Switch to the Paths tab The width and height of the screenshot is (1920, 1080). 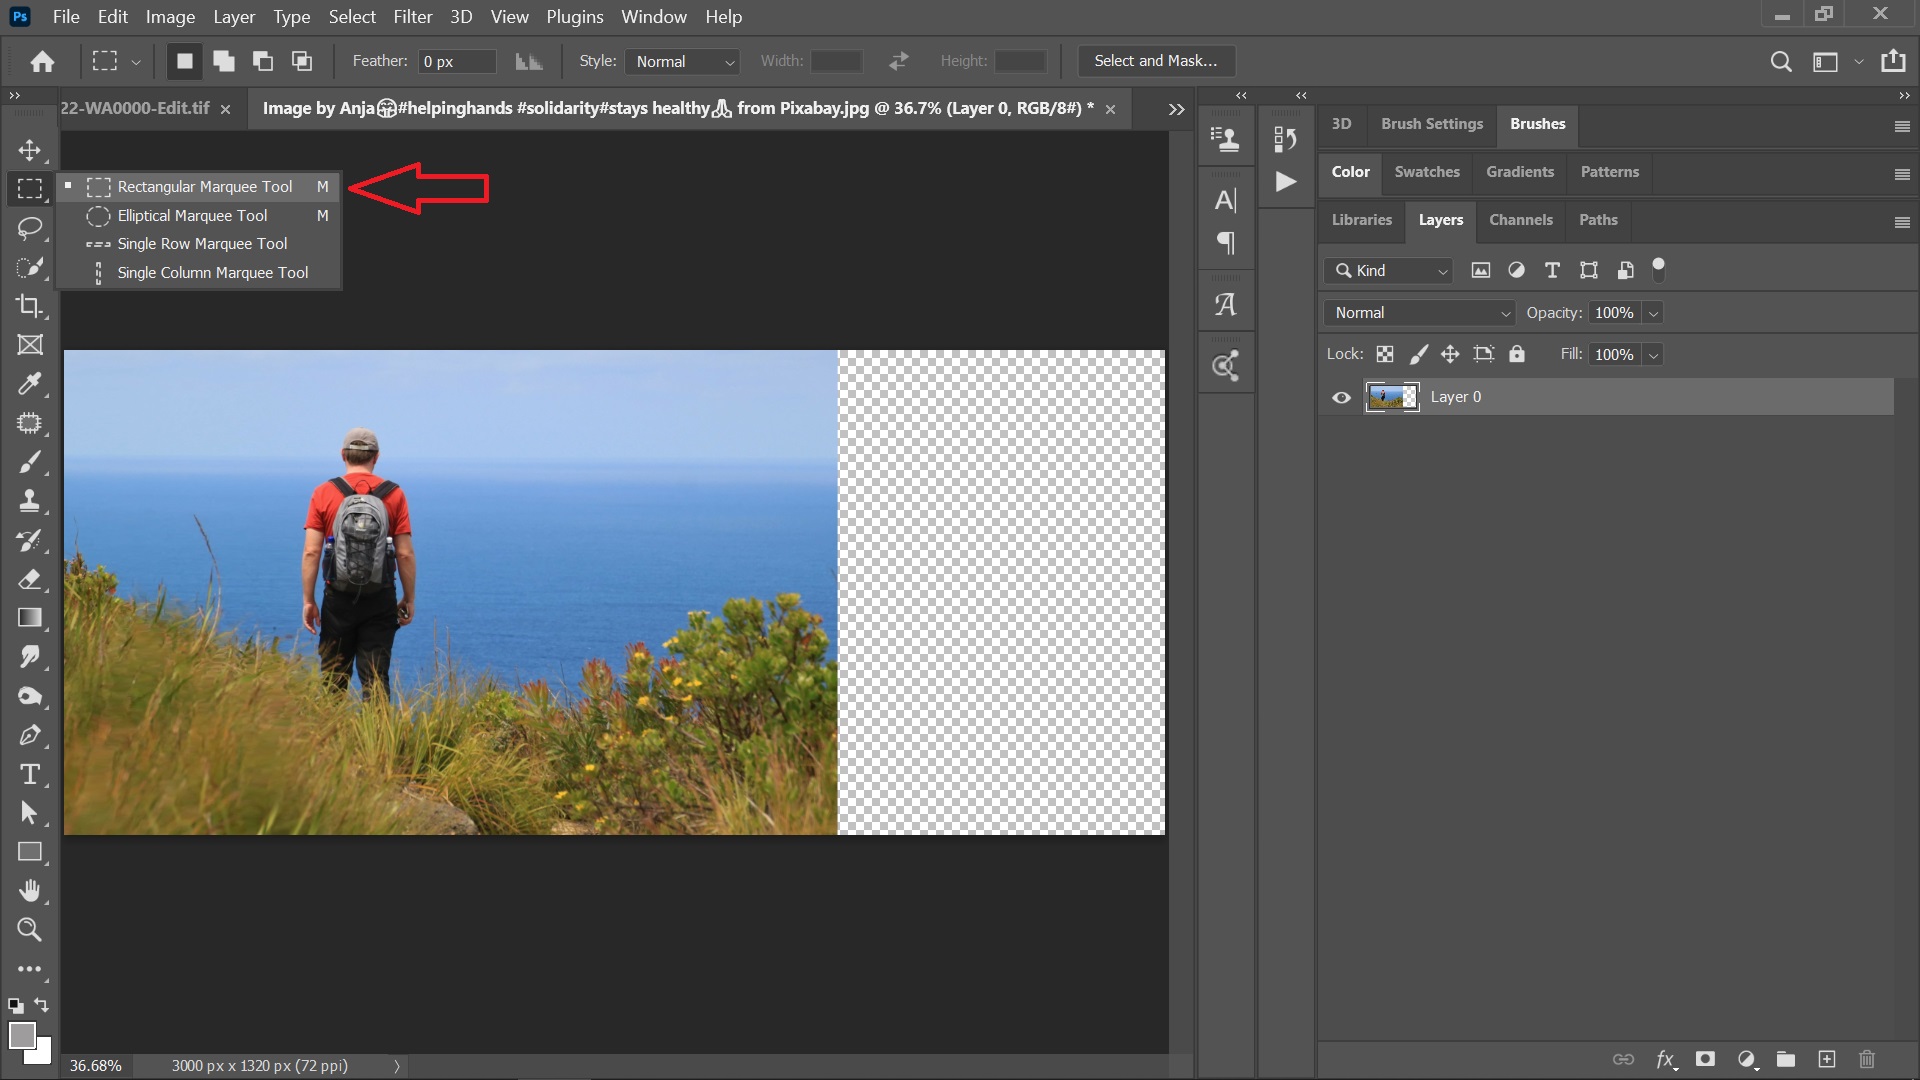point(1597,218)
